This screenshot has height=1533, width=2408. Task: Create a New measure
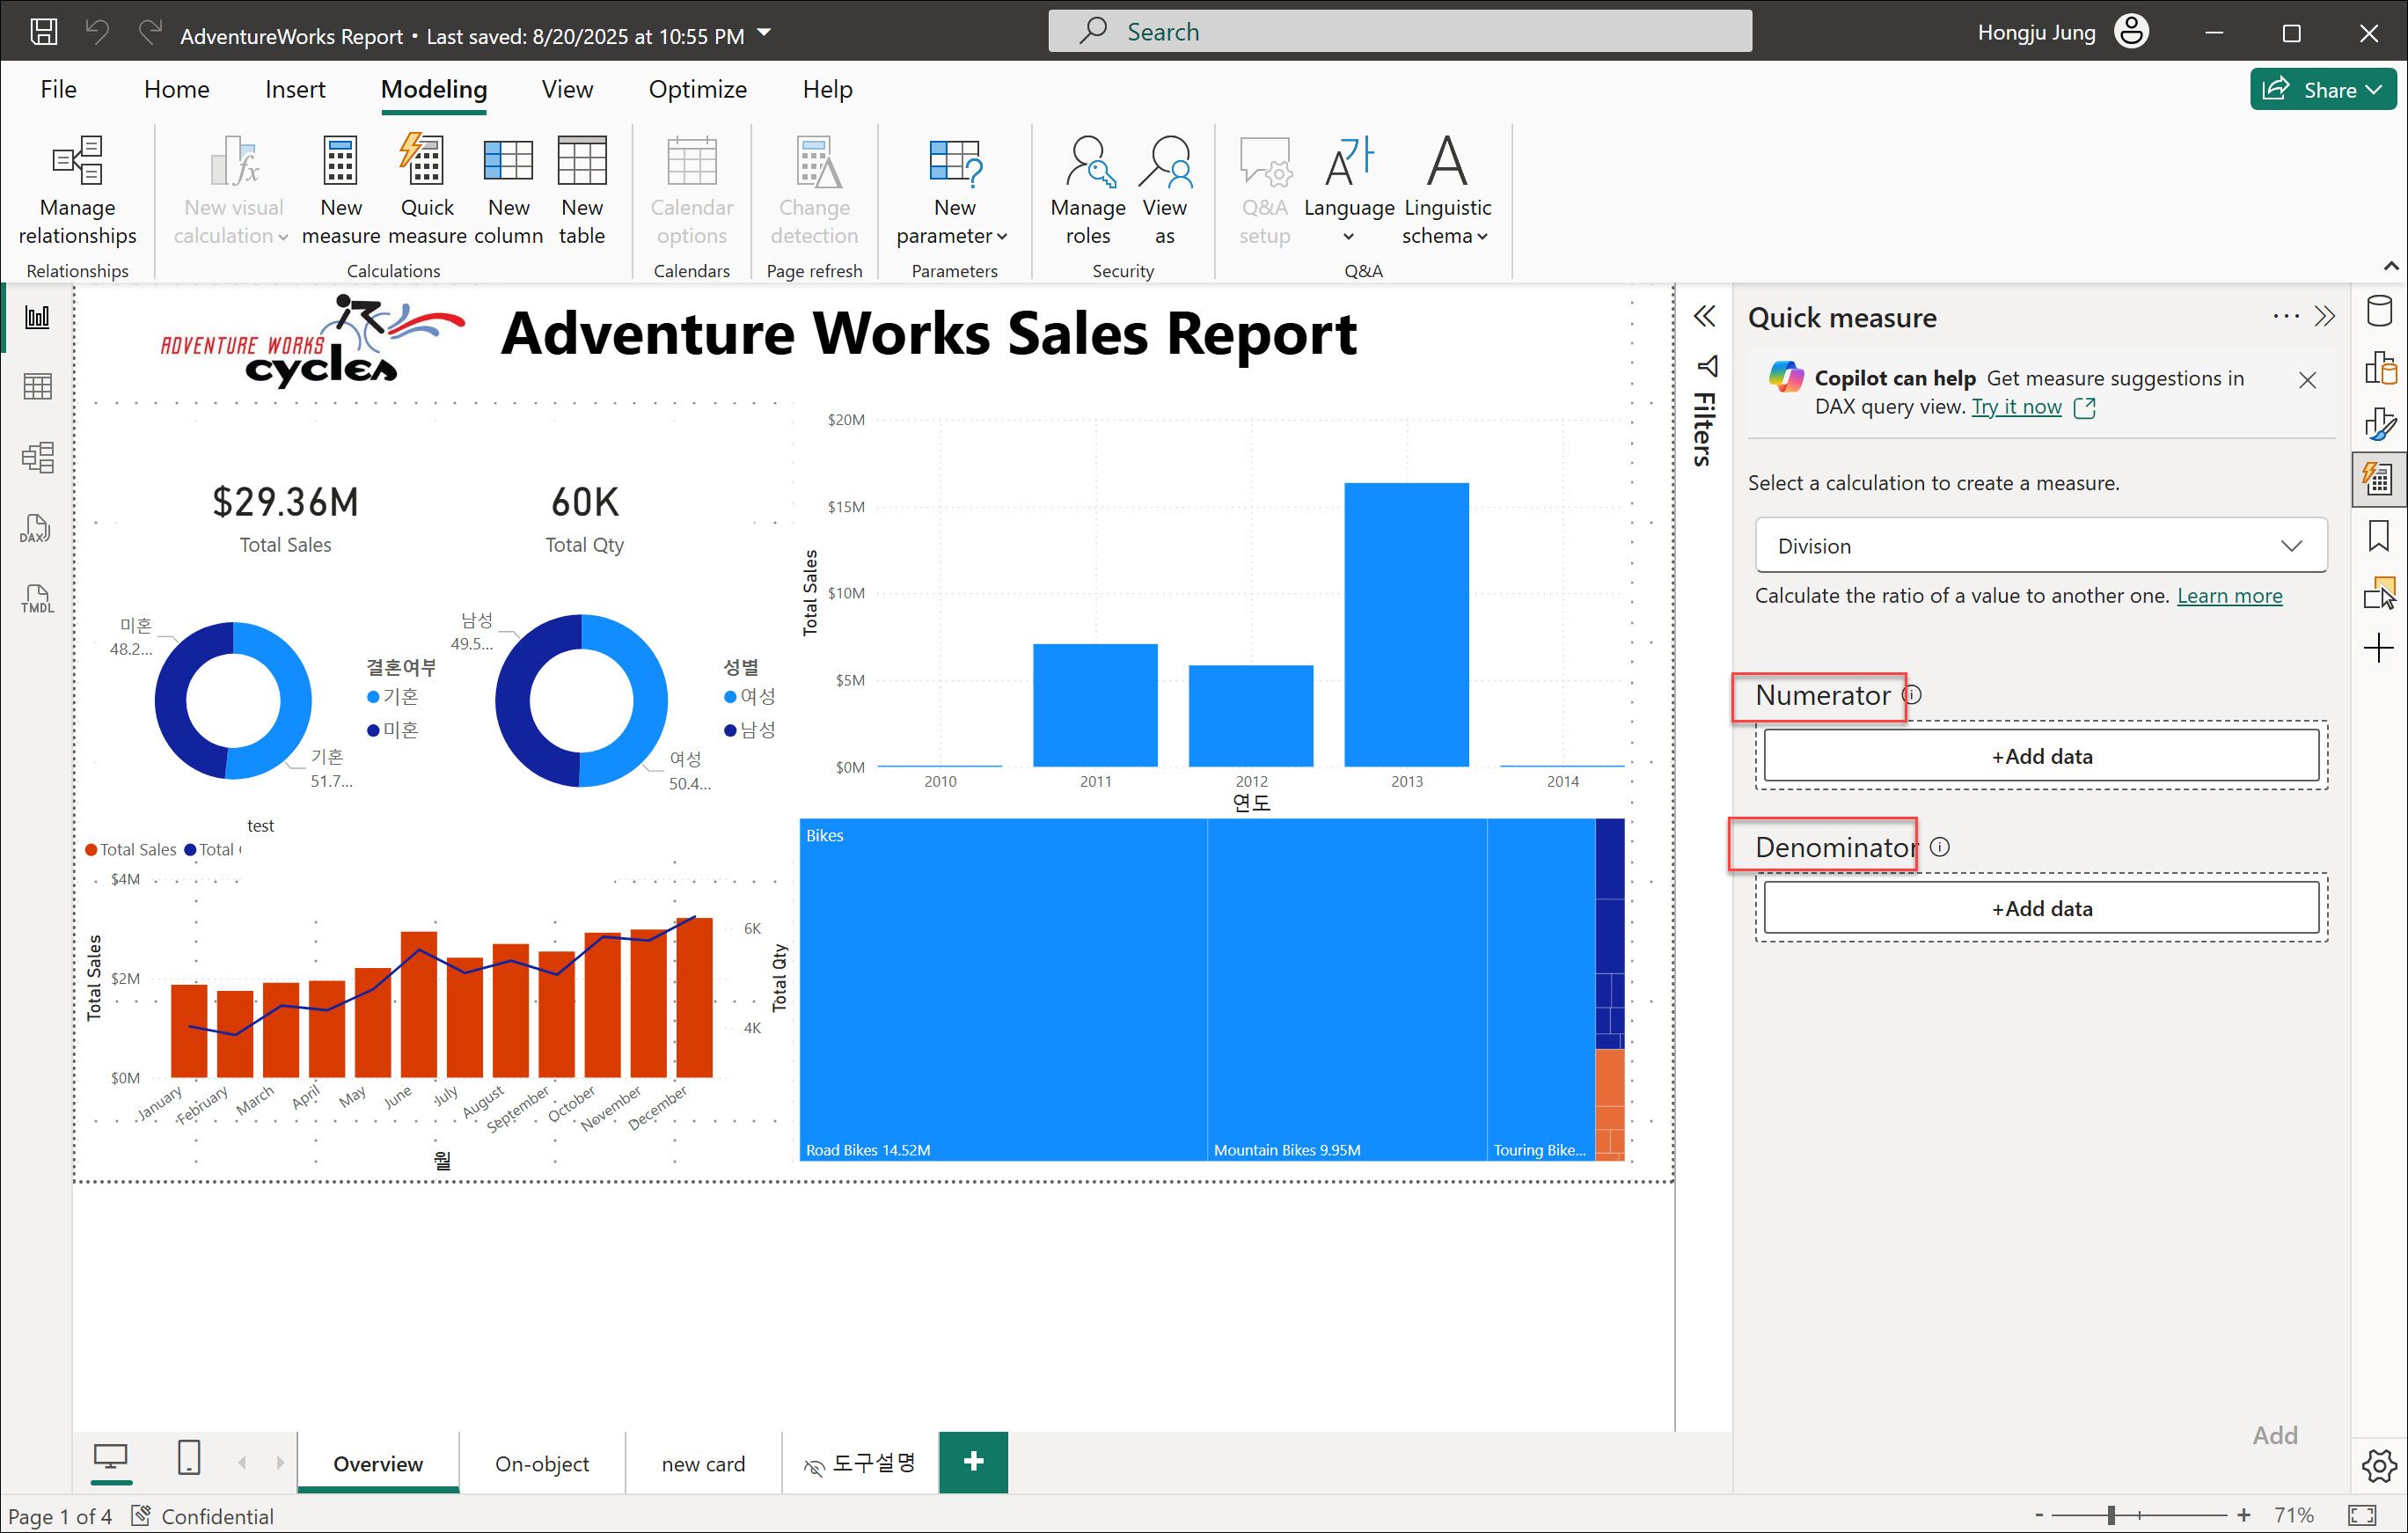point(340,191)
